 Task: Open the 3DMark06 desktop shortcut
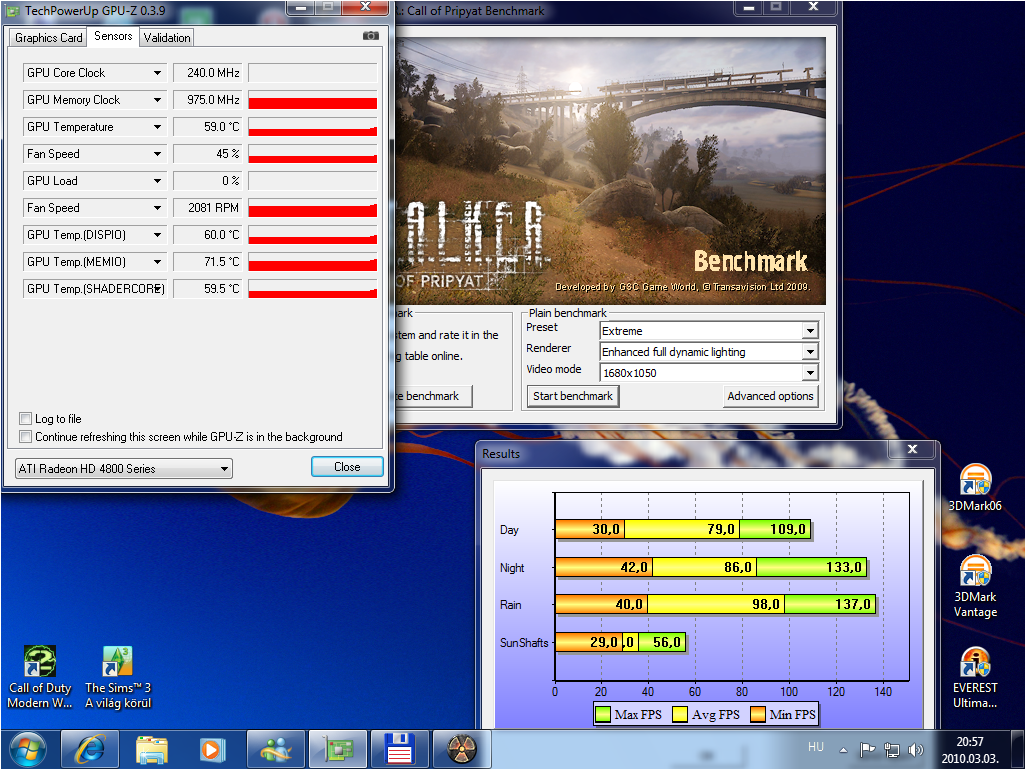point(975,488)
